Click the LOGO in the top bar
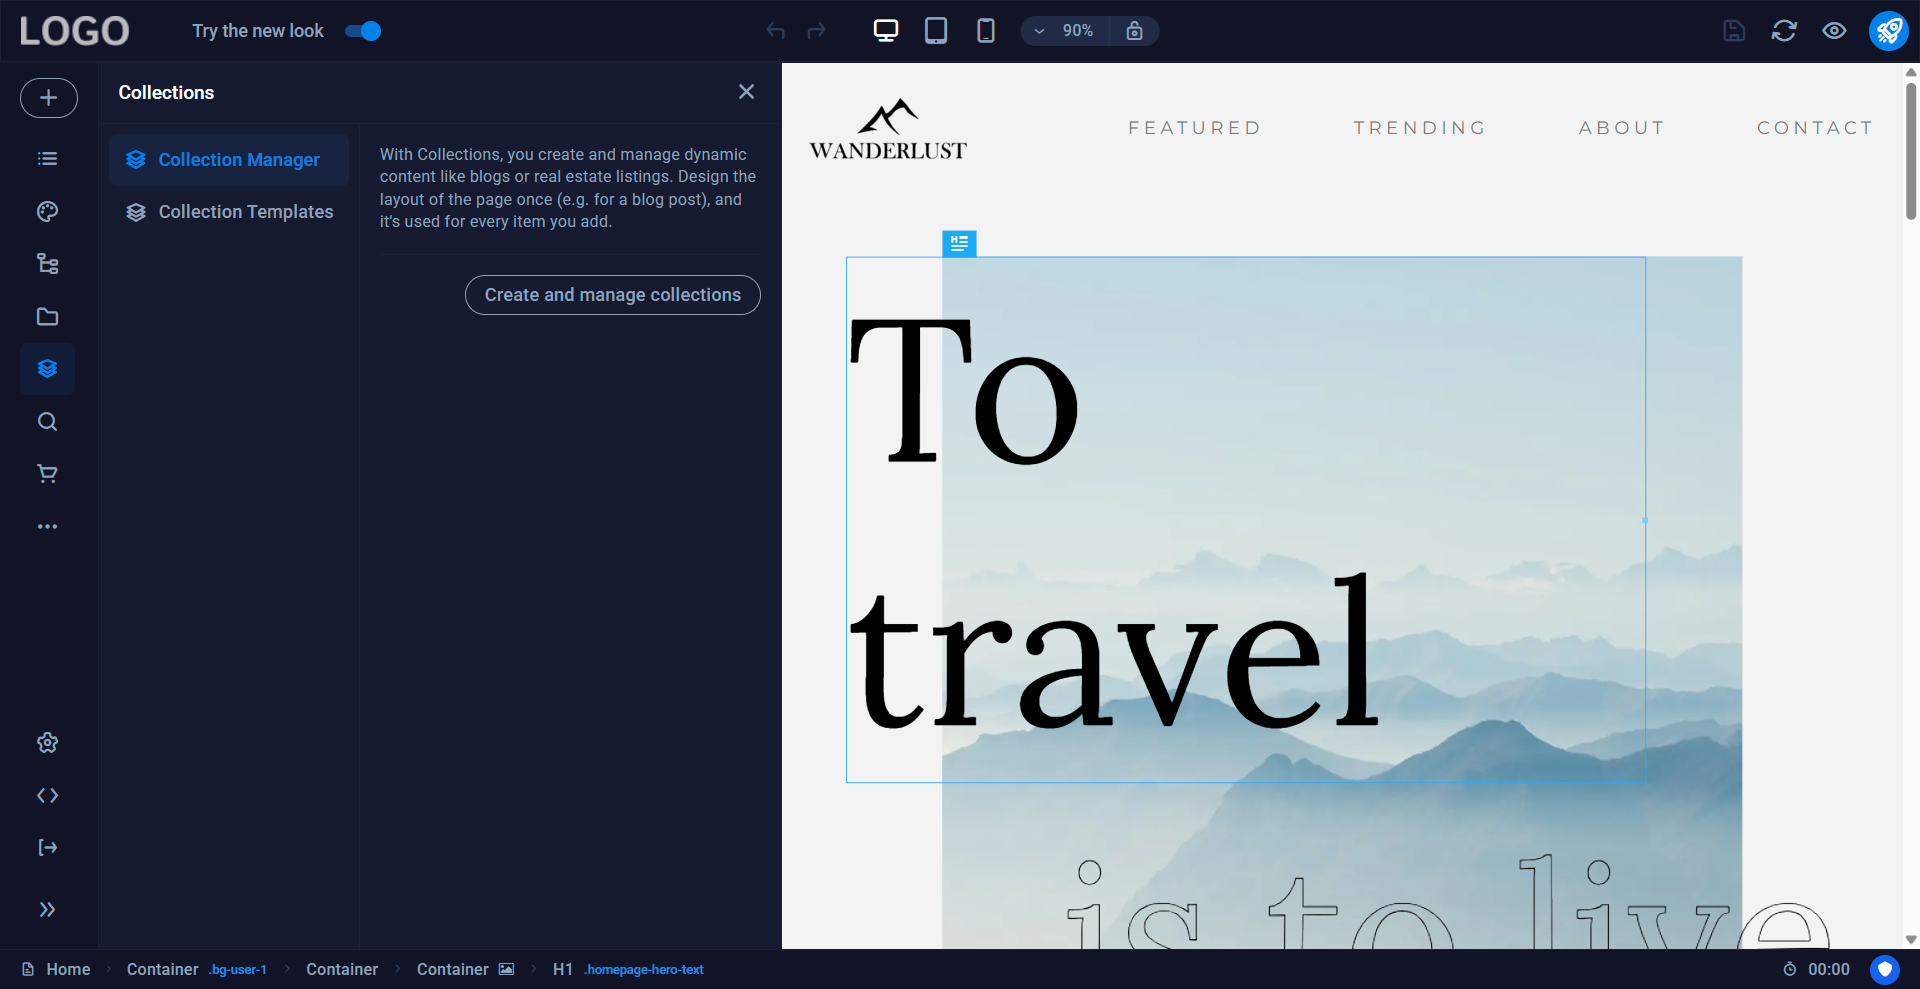The height and width of the screenshot is (989, 1920). point(75,31)
